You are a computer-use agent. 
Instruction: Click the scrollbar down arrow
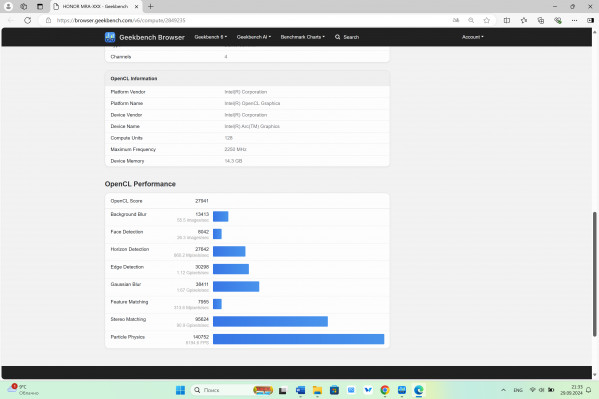(594, 375)
